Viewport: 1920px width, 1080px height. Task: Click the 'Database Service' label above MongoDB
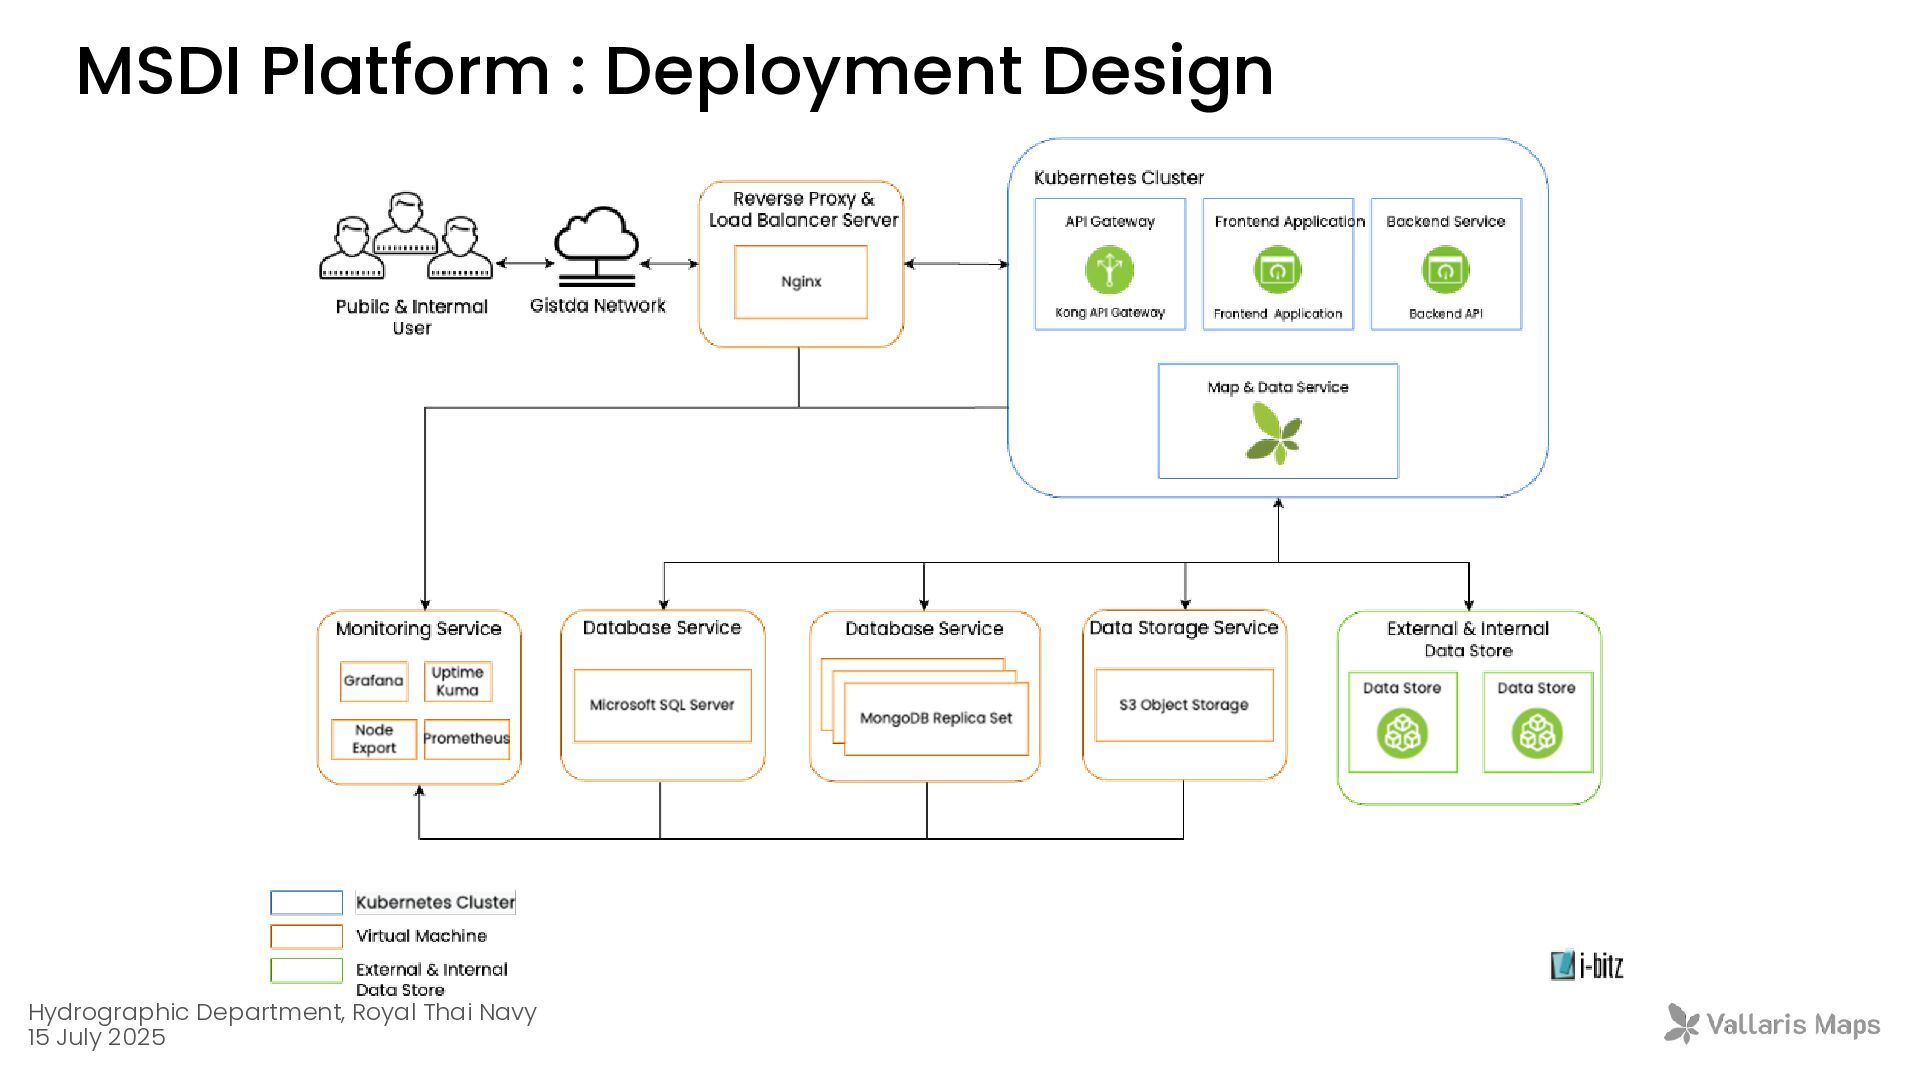click(x=924, y=629)
